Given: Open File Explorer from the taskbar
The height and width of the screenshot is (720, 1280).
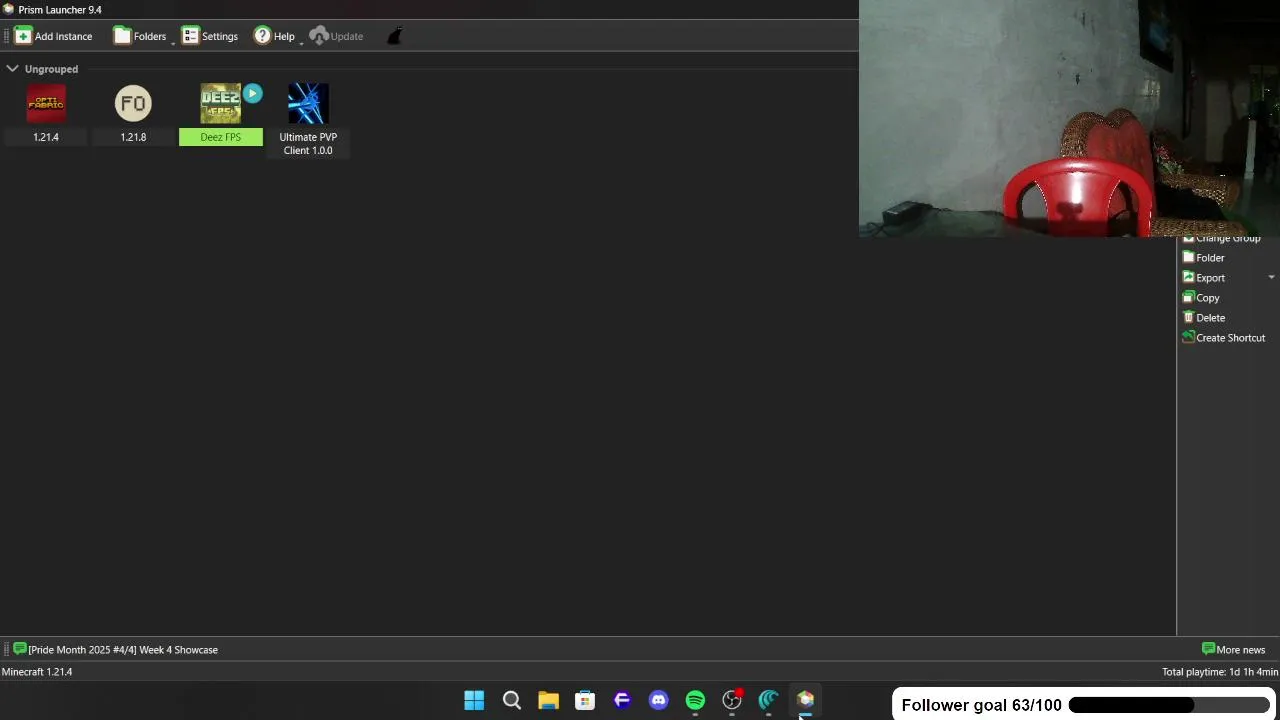Looking at the screenshot, I should [x=548, y=700].
